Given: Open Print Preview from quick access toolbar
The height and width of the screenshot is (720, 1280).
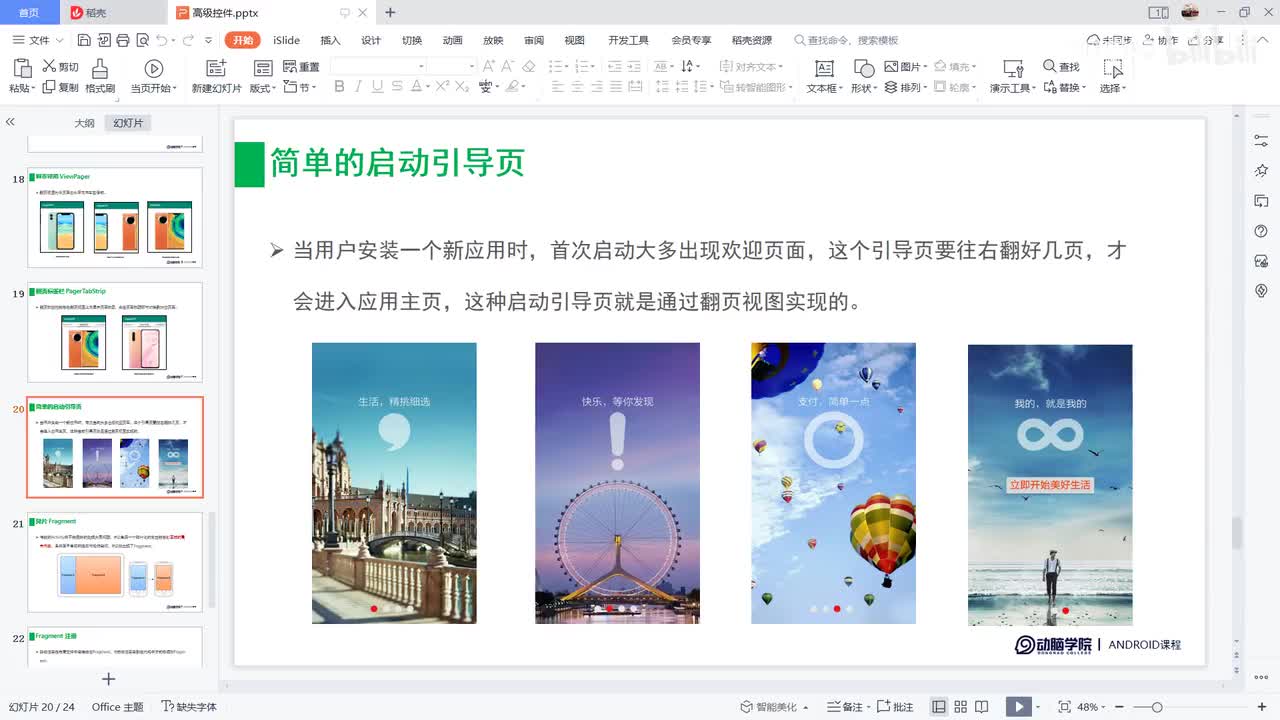Looking at the screenshot, I should pyautogui.click(x=141, y=40).
